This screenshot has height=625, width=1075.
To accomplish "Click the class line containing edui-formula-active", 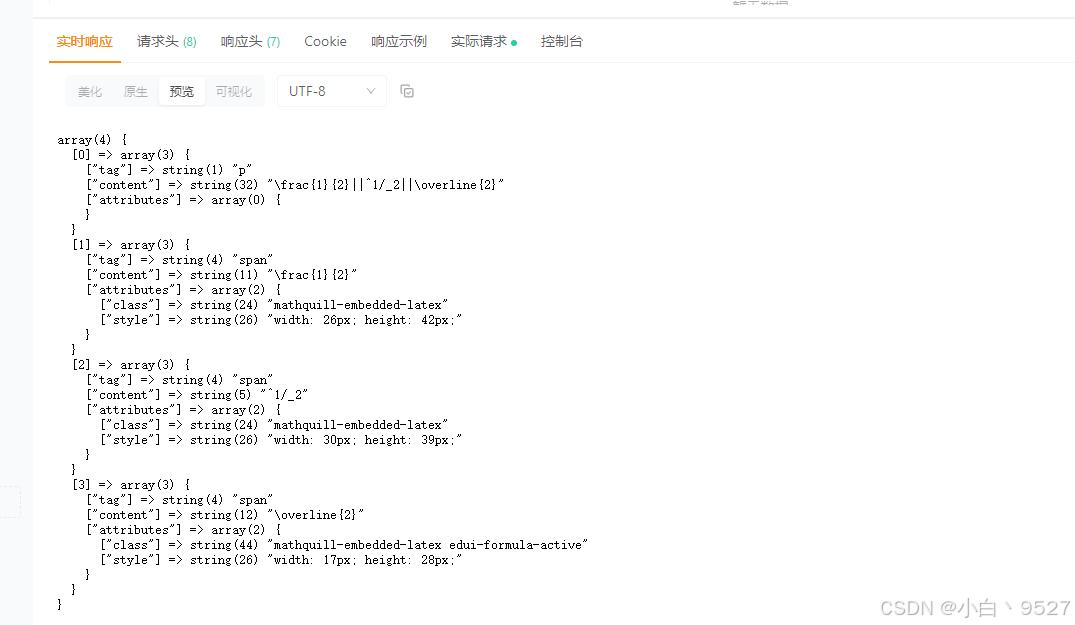I will (x=344, y=545).
